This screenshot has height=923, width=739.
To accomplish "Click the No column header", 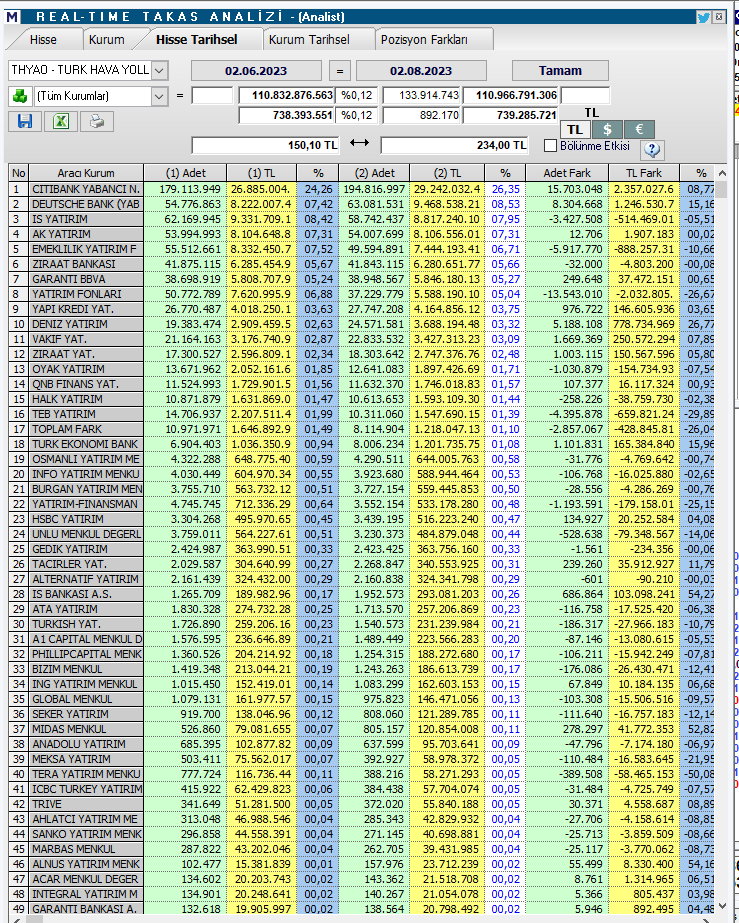I will [x=19, y=173].
